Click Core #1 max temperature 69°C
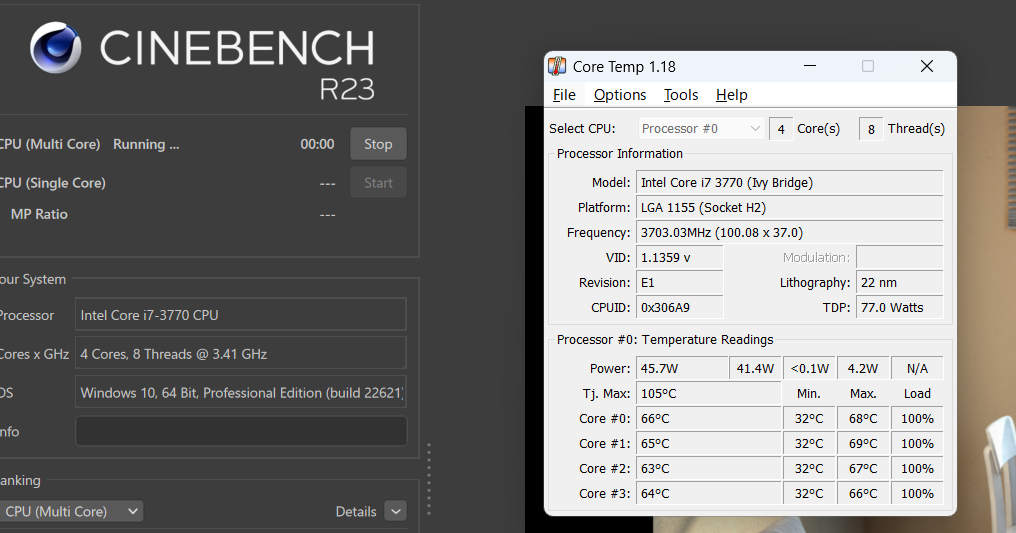This screenshot has height=533, width=1016. pyautogui.click(x=863, y=444)
